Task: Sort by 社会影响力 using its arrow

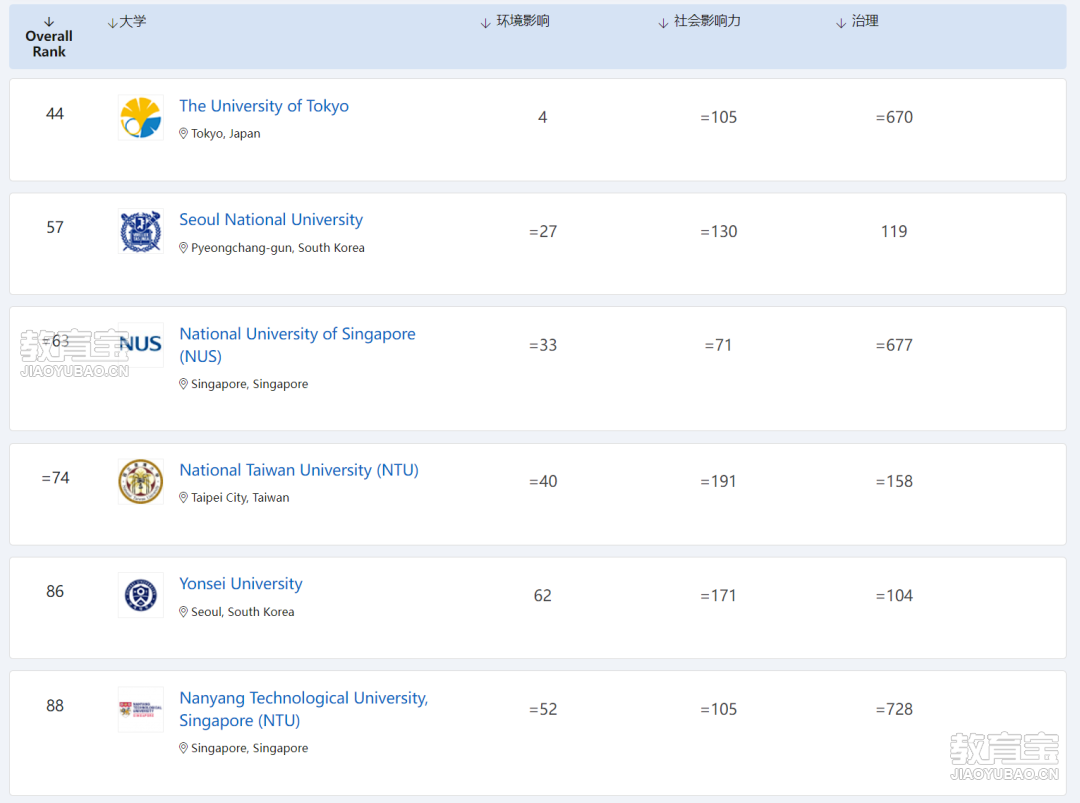Action: click(x=663, y=23)
